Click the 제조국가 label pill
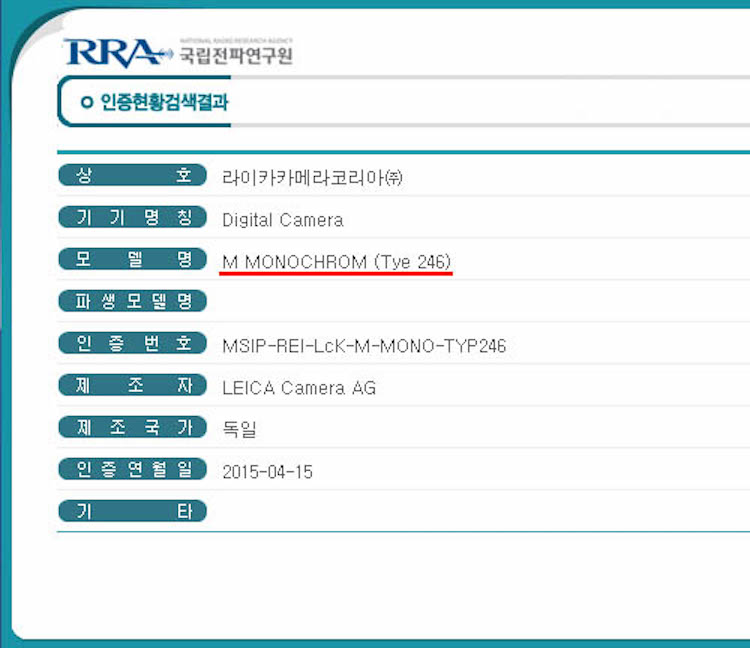 point(132,428)
